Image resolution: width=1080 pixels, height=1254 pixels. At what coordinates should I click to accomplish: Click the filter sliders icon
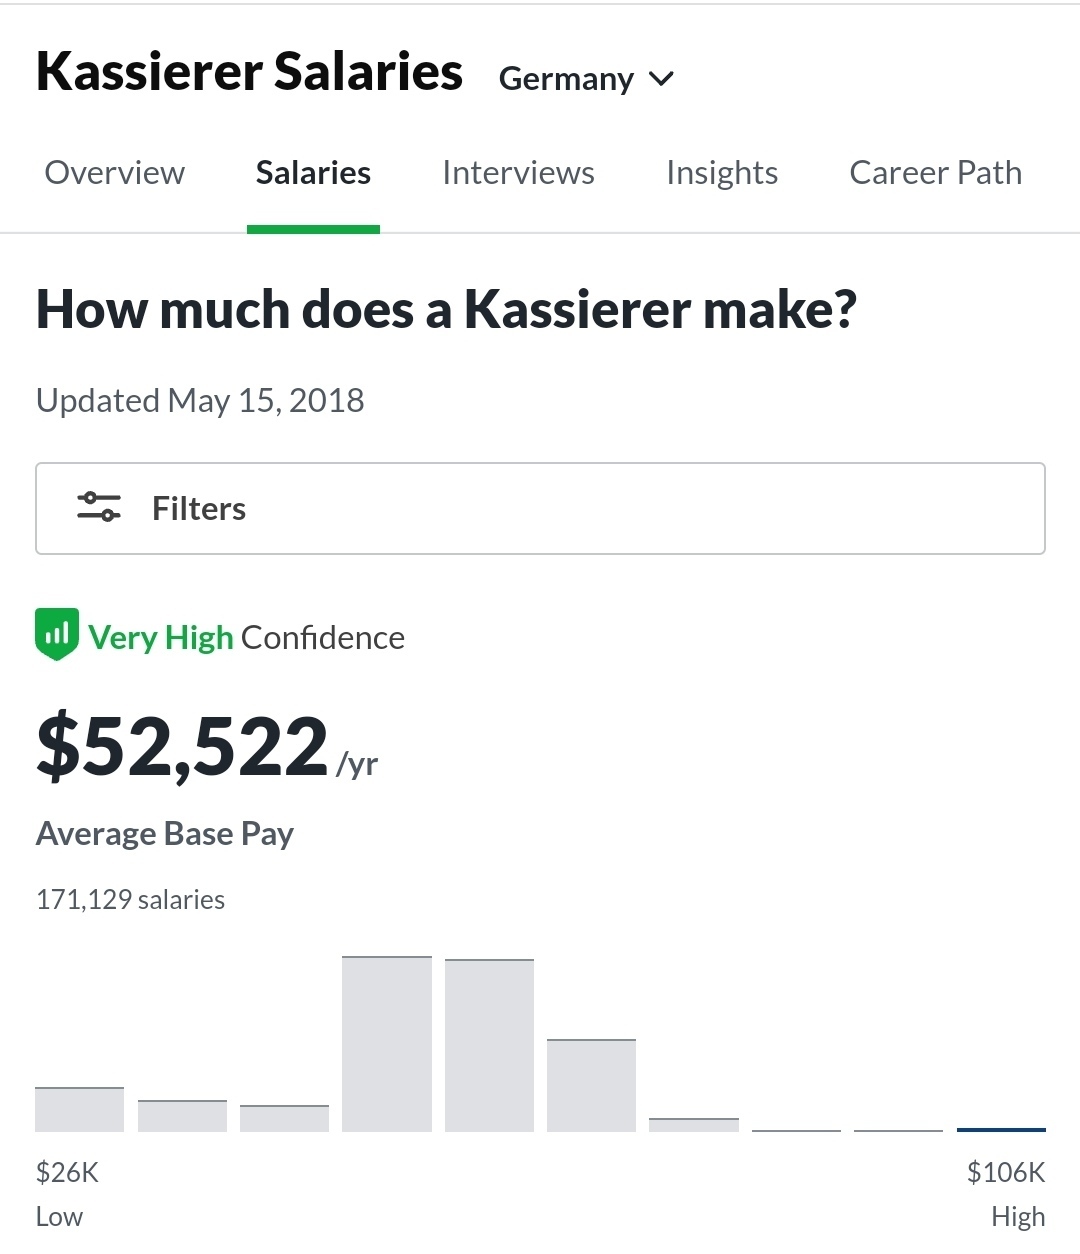(x=99, y=508)
